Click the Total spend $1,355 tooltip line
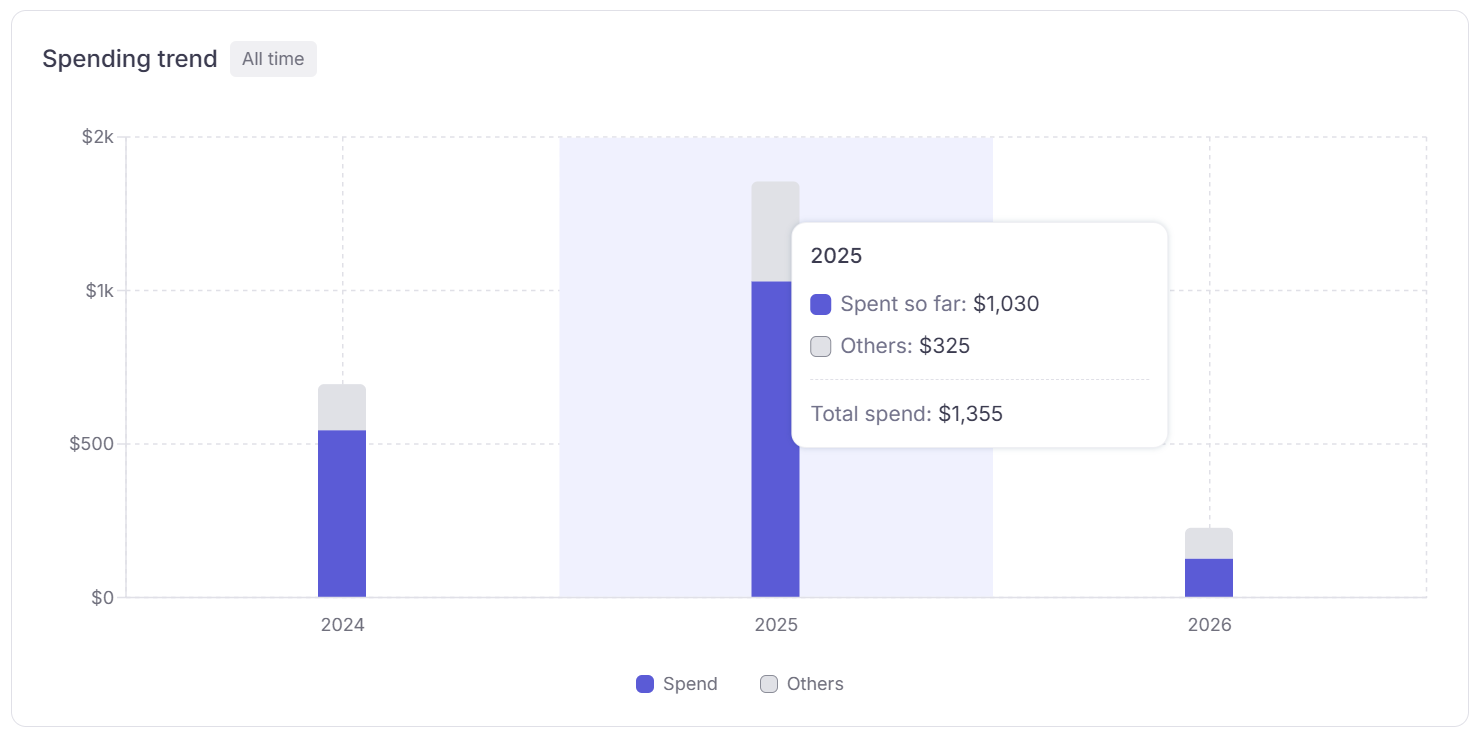The width and height of the screenshot is (1475, 730). pyautogui.click(x=907, y=414)
